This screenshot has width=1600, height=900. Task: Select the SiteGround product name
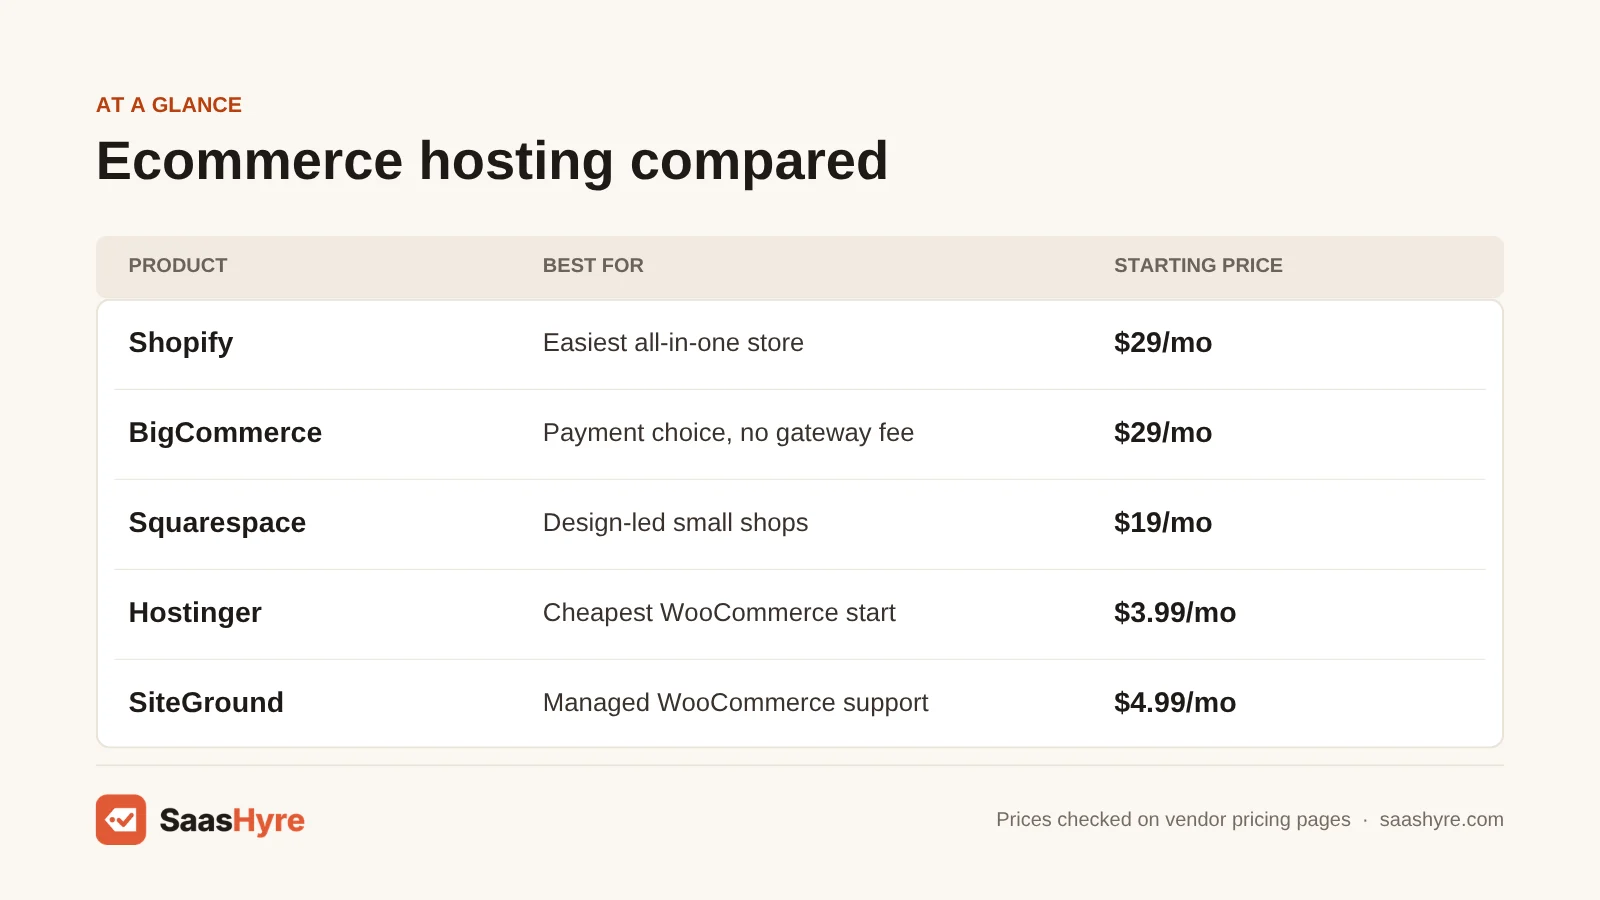[x=206, y=702]
